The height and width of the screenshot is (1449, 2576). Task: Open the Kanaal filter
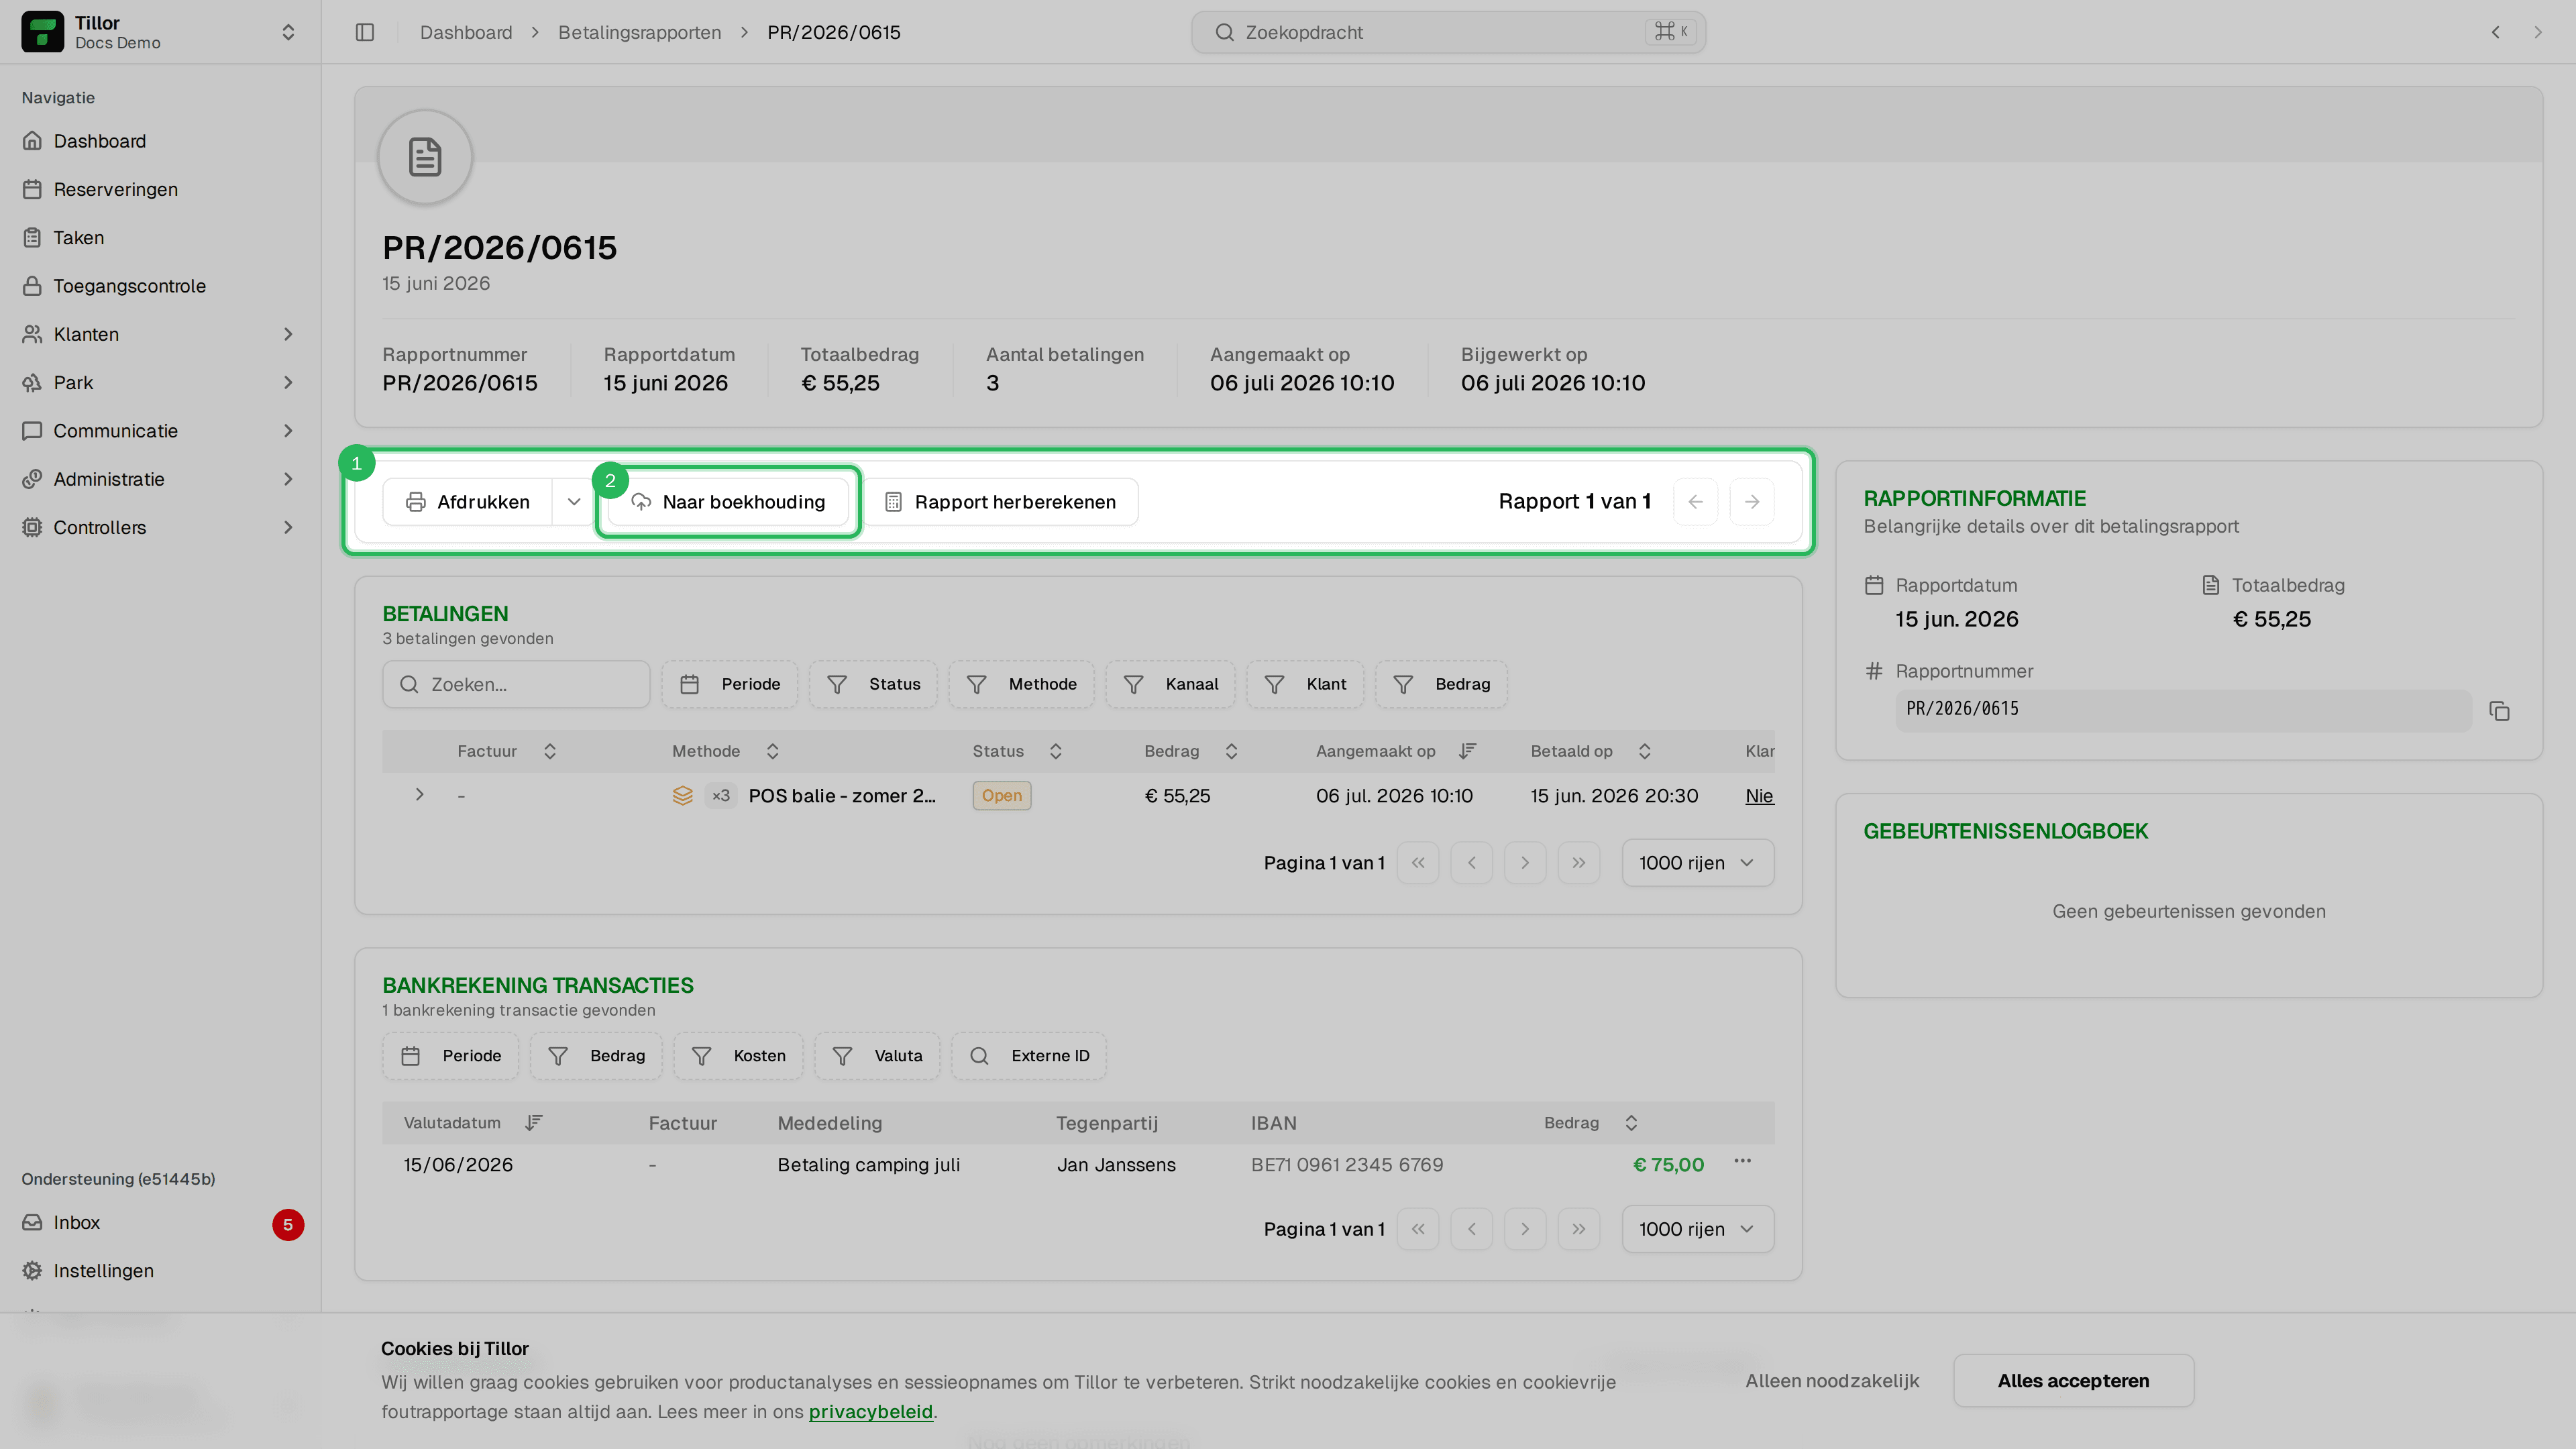click(1171, 684)
